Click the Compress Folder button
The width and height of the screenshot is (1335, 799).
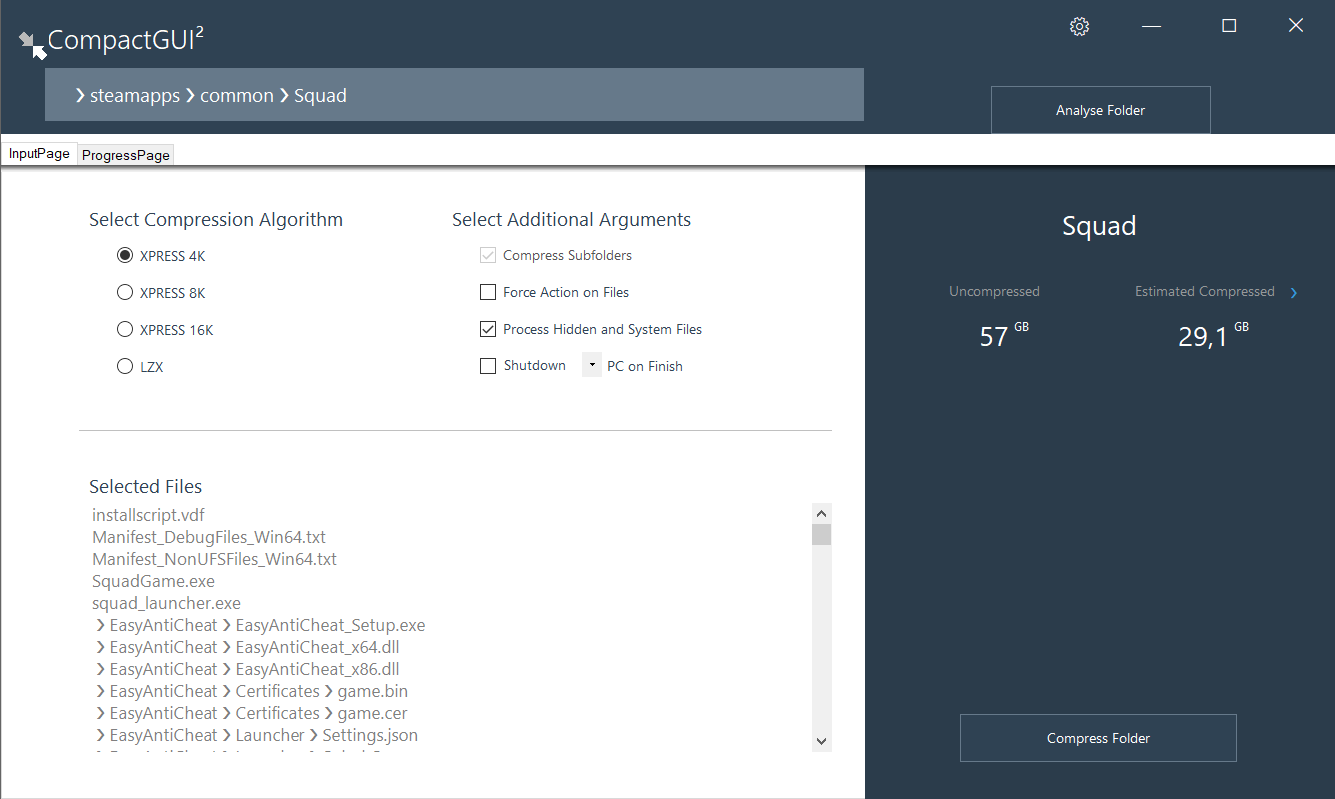1098,738
